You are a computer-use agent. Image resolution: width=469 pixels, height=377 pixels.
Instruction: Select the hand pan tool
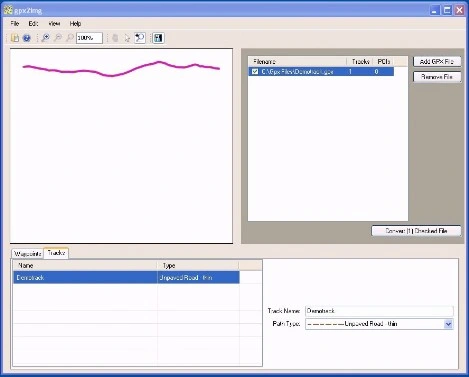(x=115, y=38)
